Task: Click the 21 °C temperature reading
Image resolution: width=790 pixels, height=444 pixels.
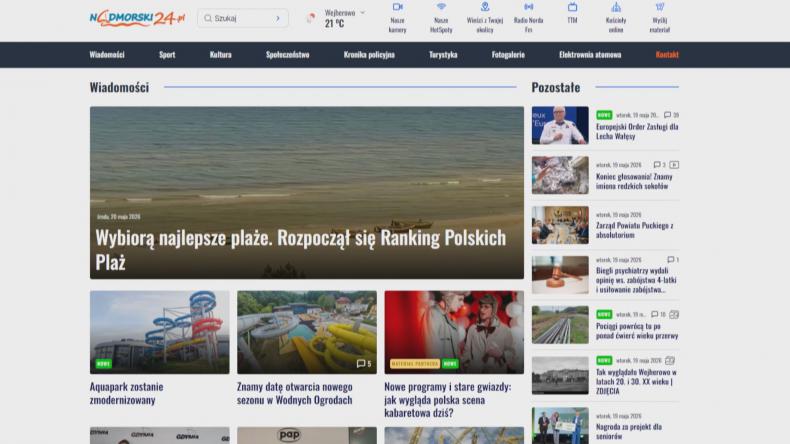Action: pos(335,24)
